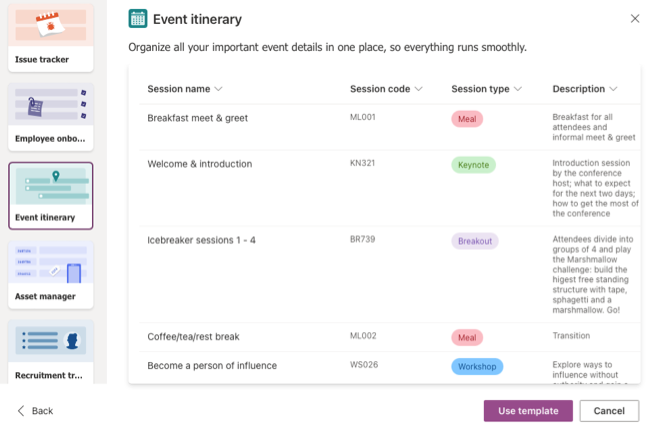Select the Welcome & introduction session row
Viewport: 650px width, 426px height.
coord(199,164)
